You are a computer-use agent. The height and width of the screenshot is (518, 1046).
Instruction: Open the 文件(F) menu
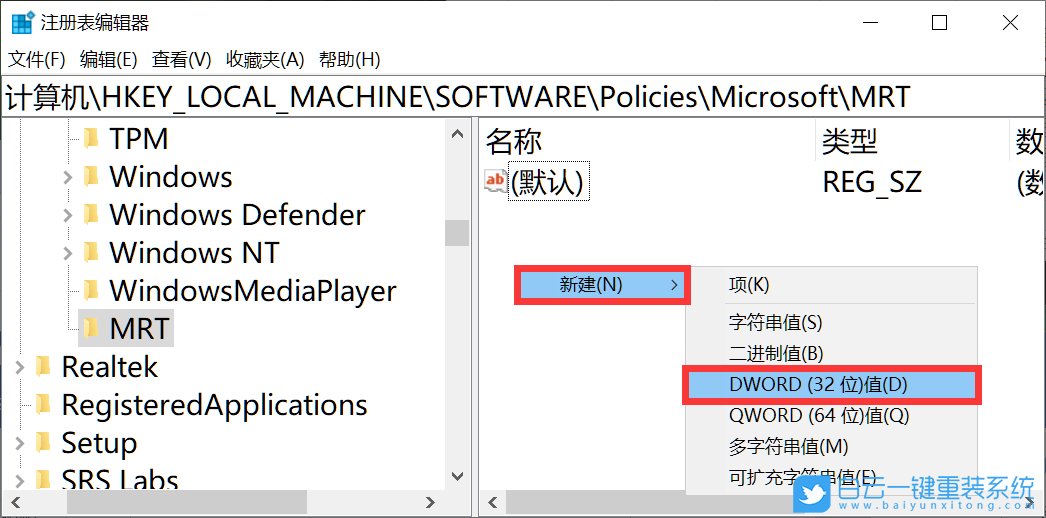pyautogui.click(x=36, y=60)
